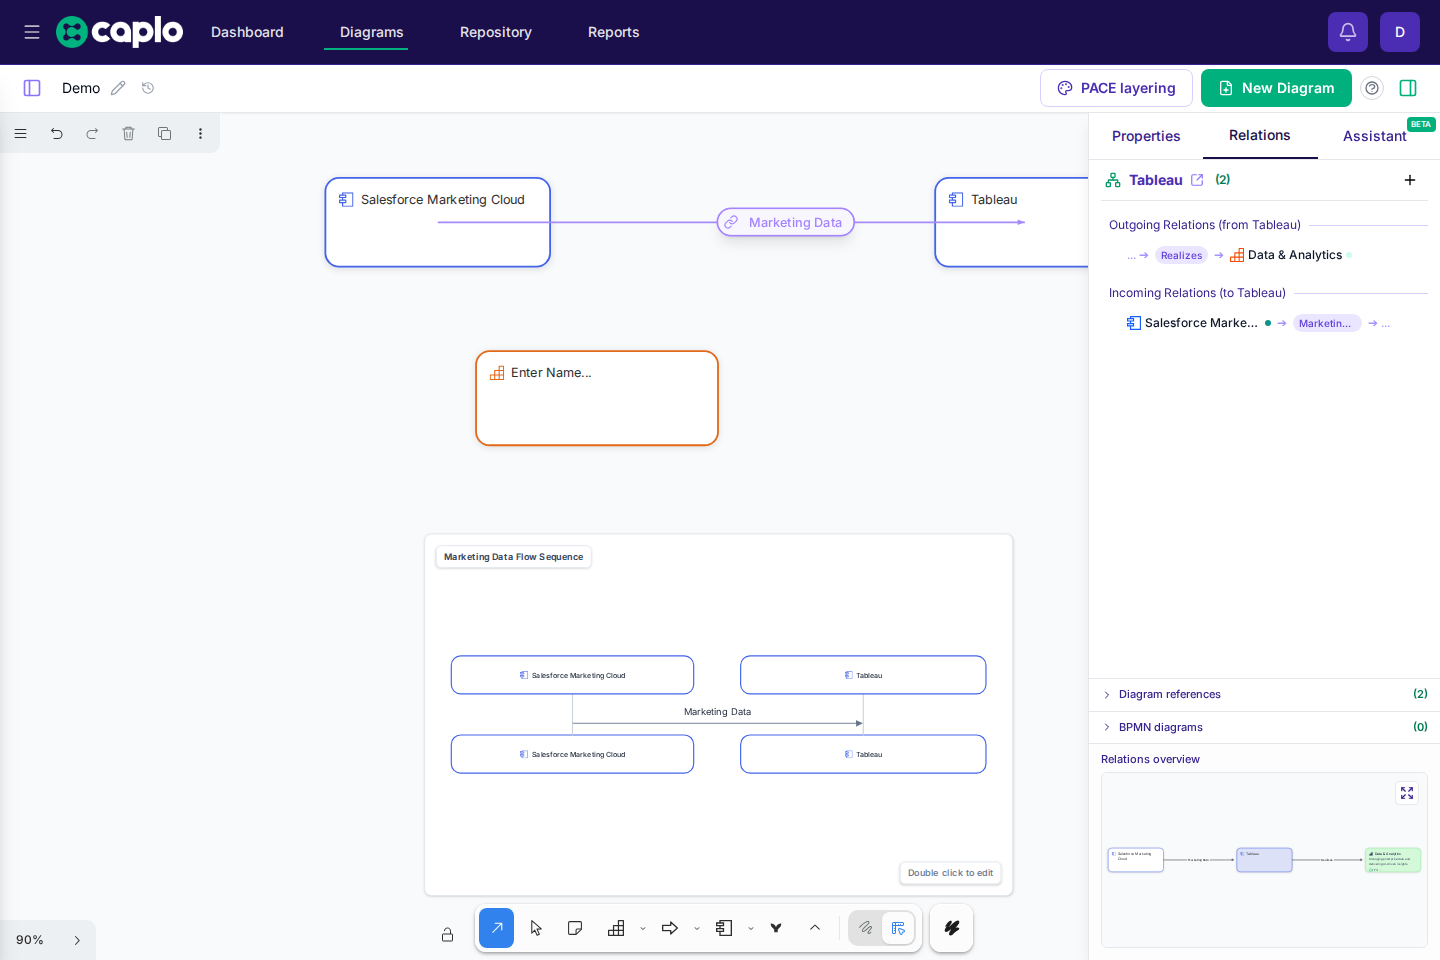Select the merge branch tool icon
Viewport: 1440px width, 960px height.
click(x=776, y=928)
